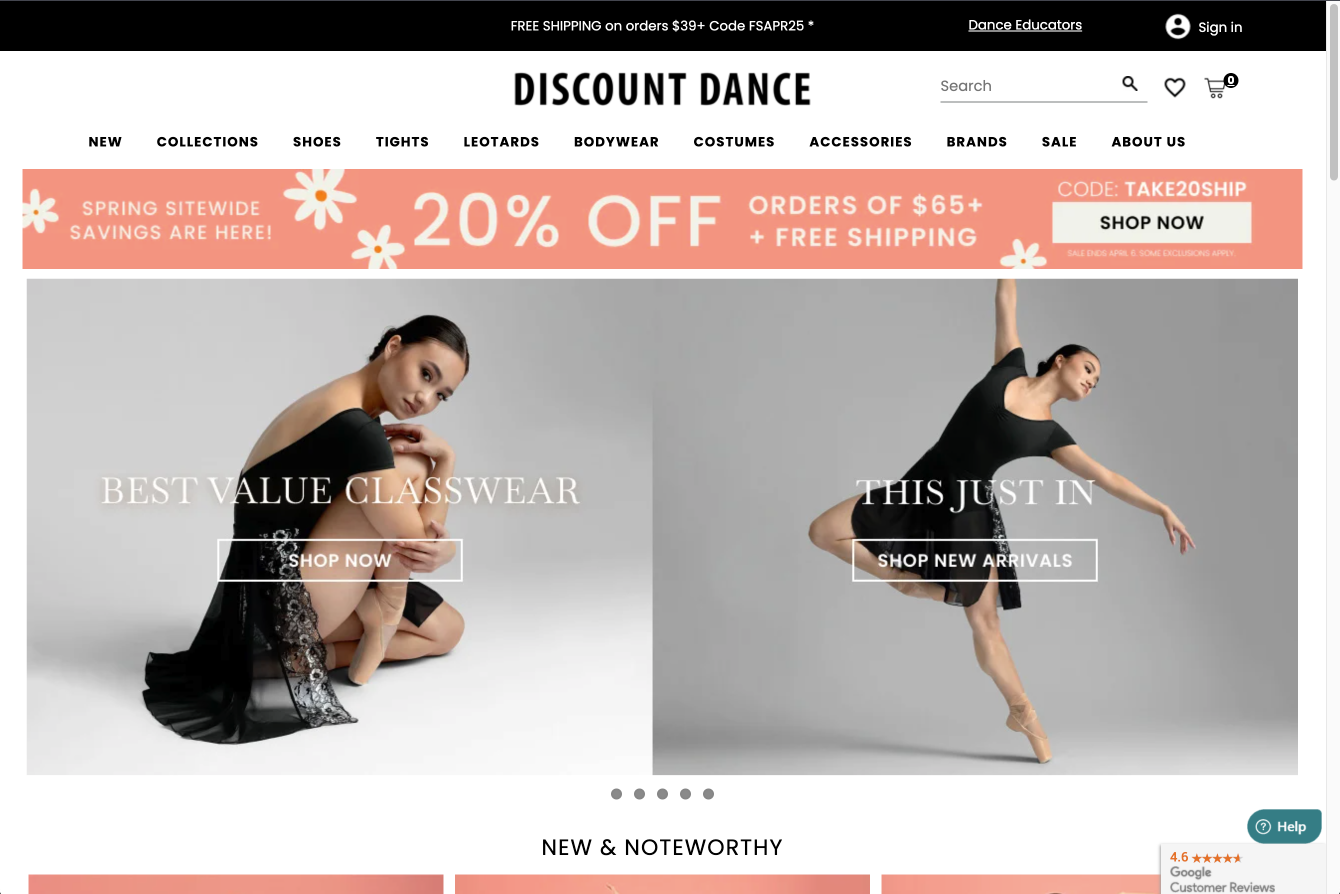Click the account profile icon
Viewport: 1340px width, 894px height.
coord(1178,27)
